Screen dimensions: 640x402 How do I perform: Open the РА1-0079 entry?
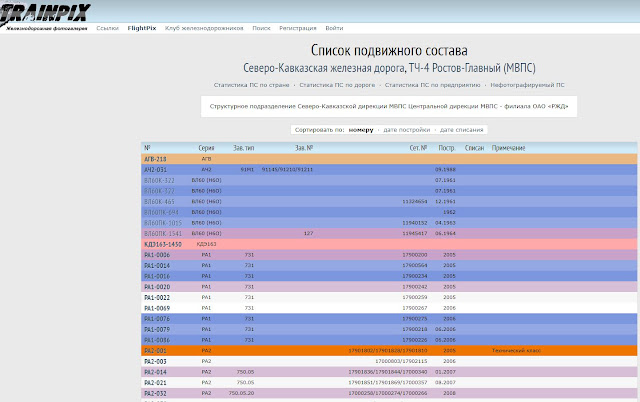tap(157, 329)
